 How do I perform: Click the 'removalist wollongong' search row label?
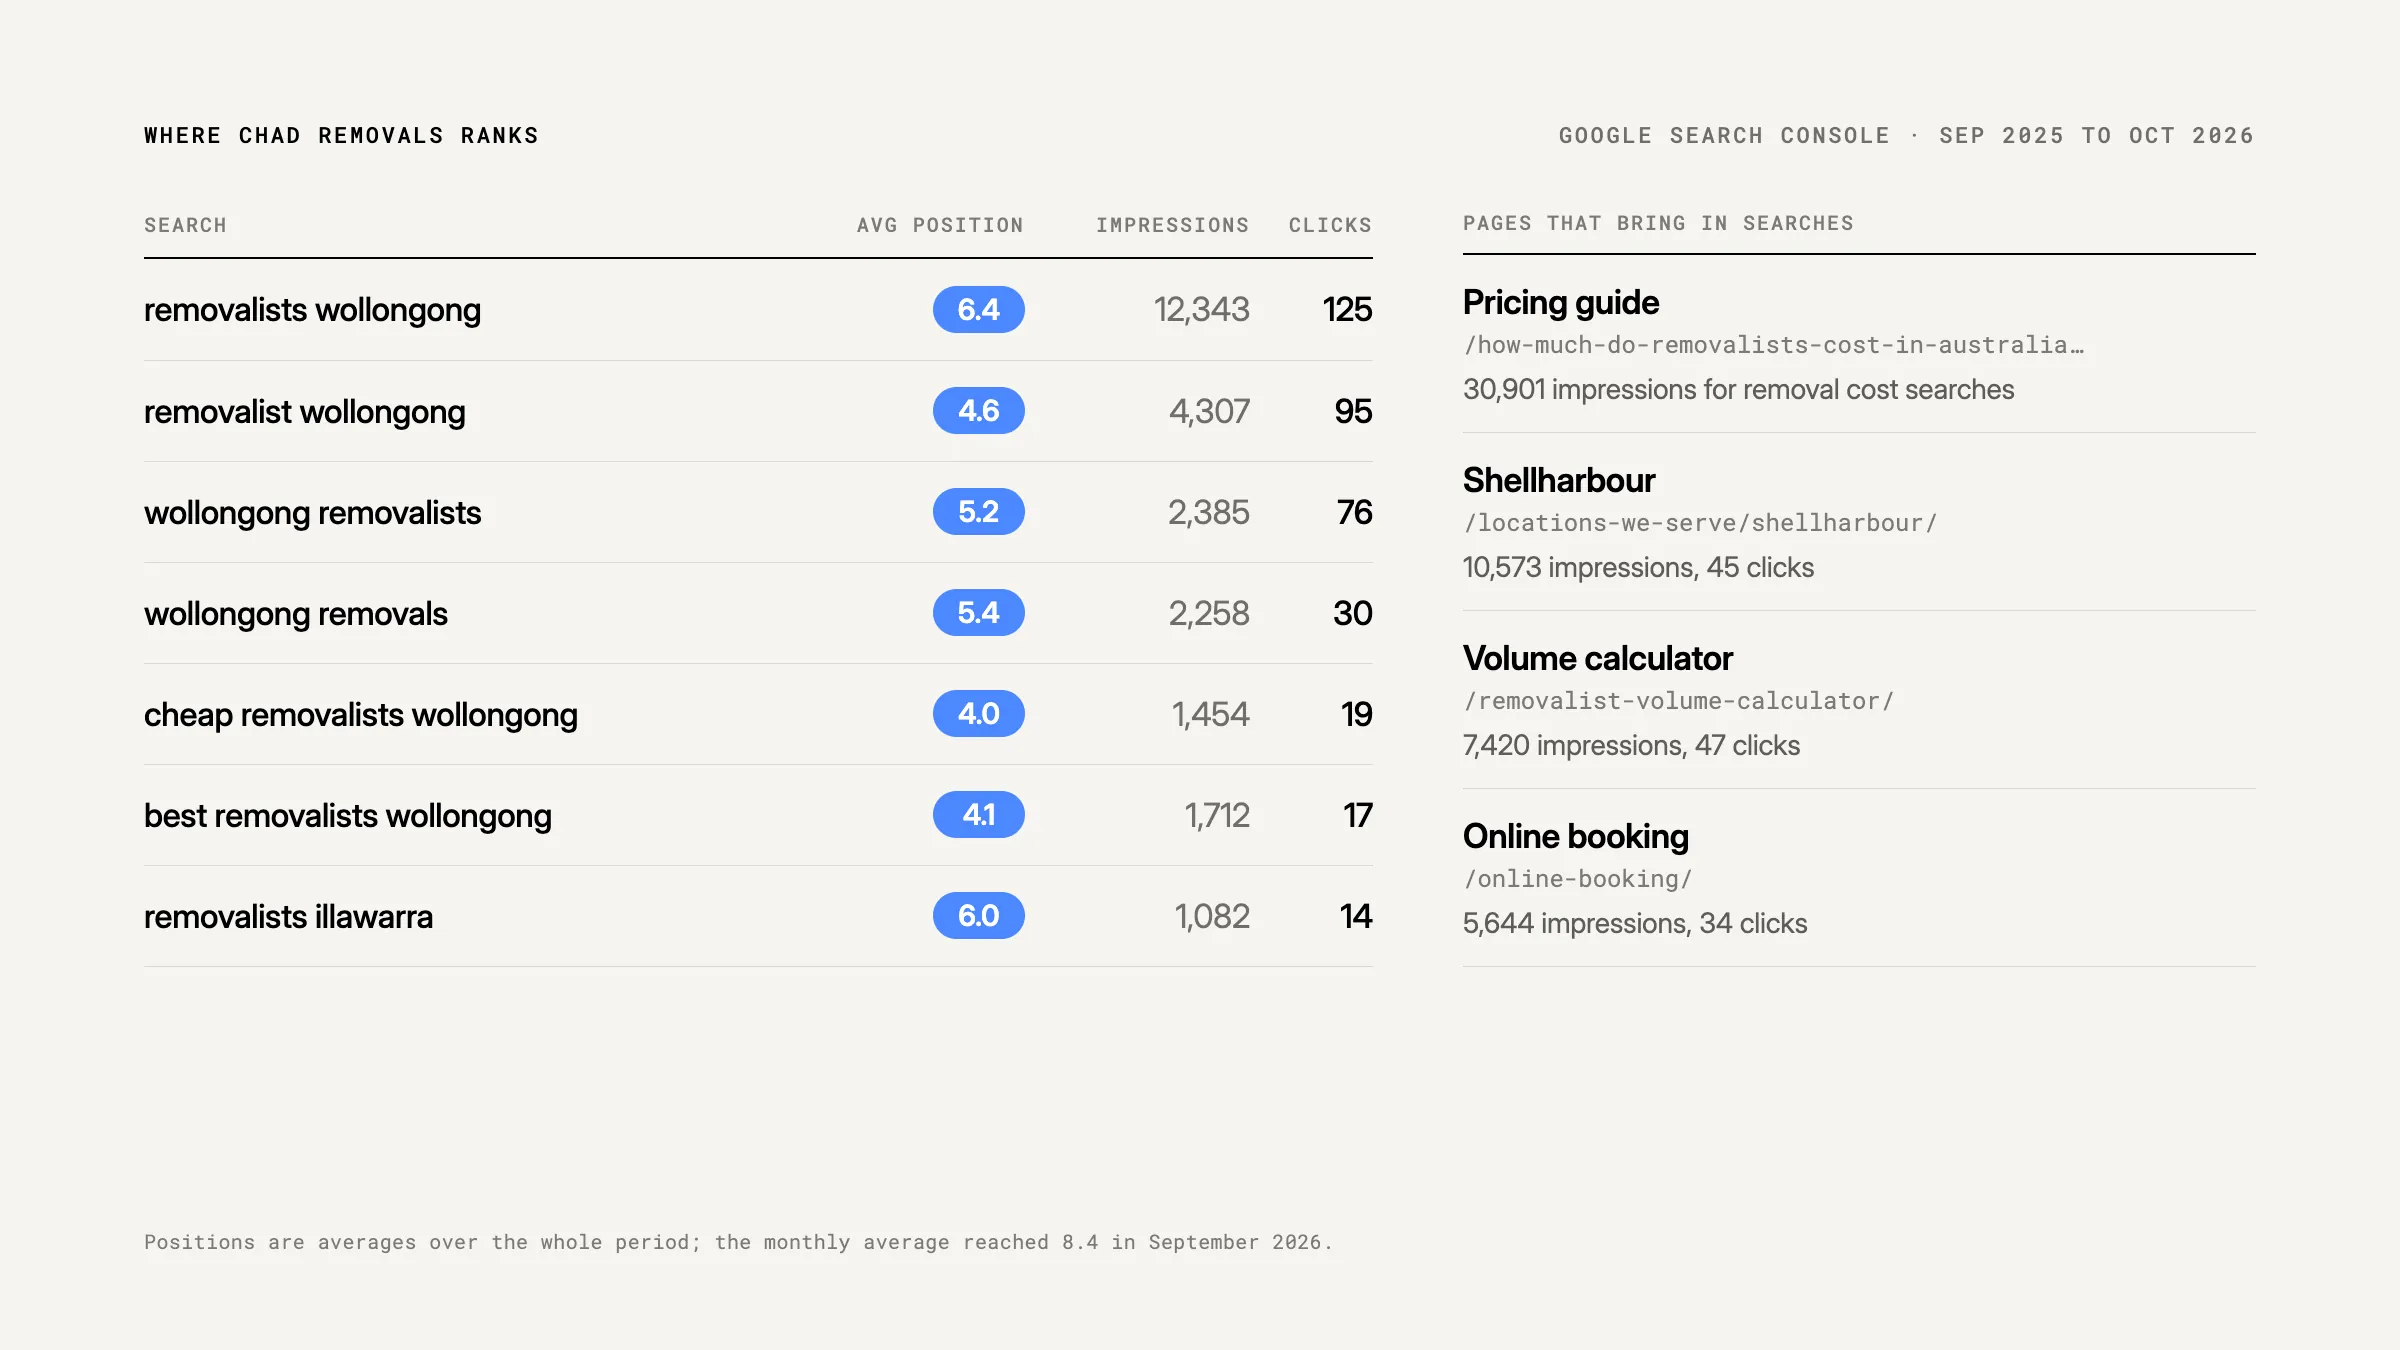click(304, 411)
